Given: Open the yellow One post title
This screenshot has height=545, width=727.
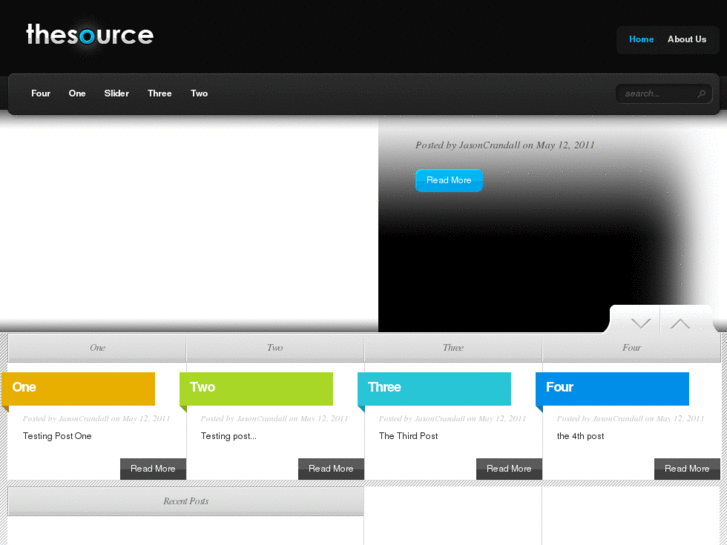Looking at the screenshot, I should tap(24, 387).
